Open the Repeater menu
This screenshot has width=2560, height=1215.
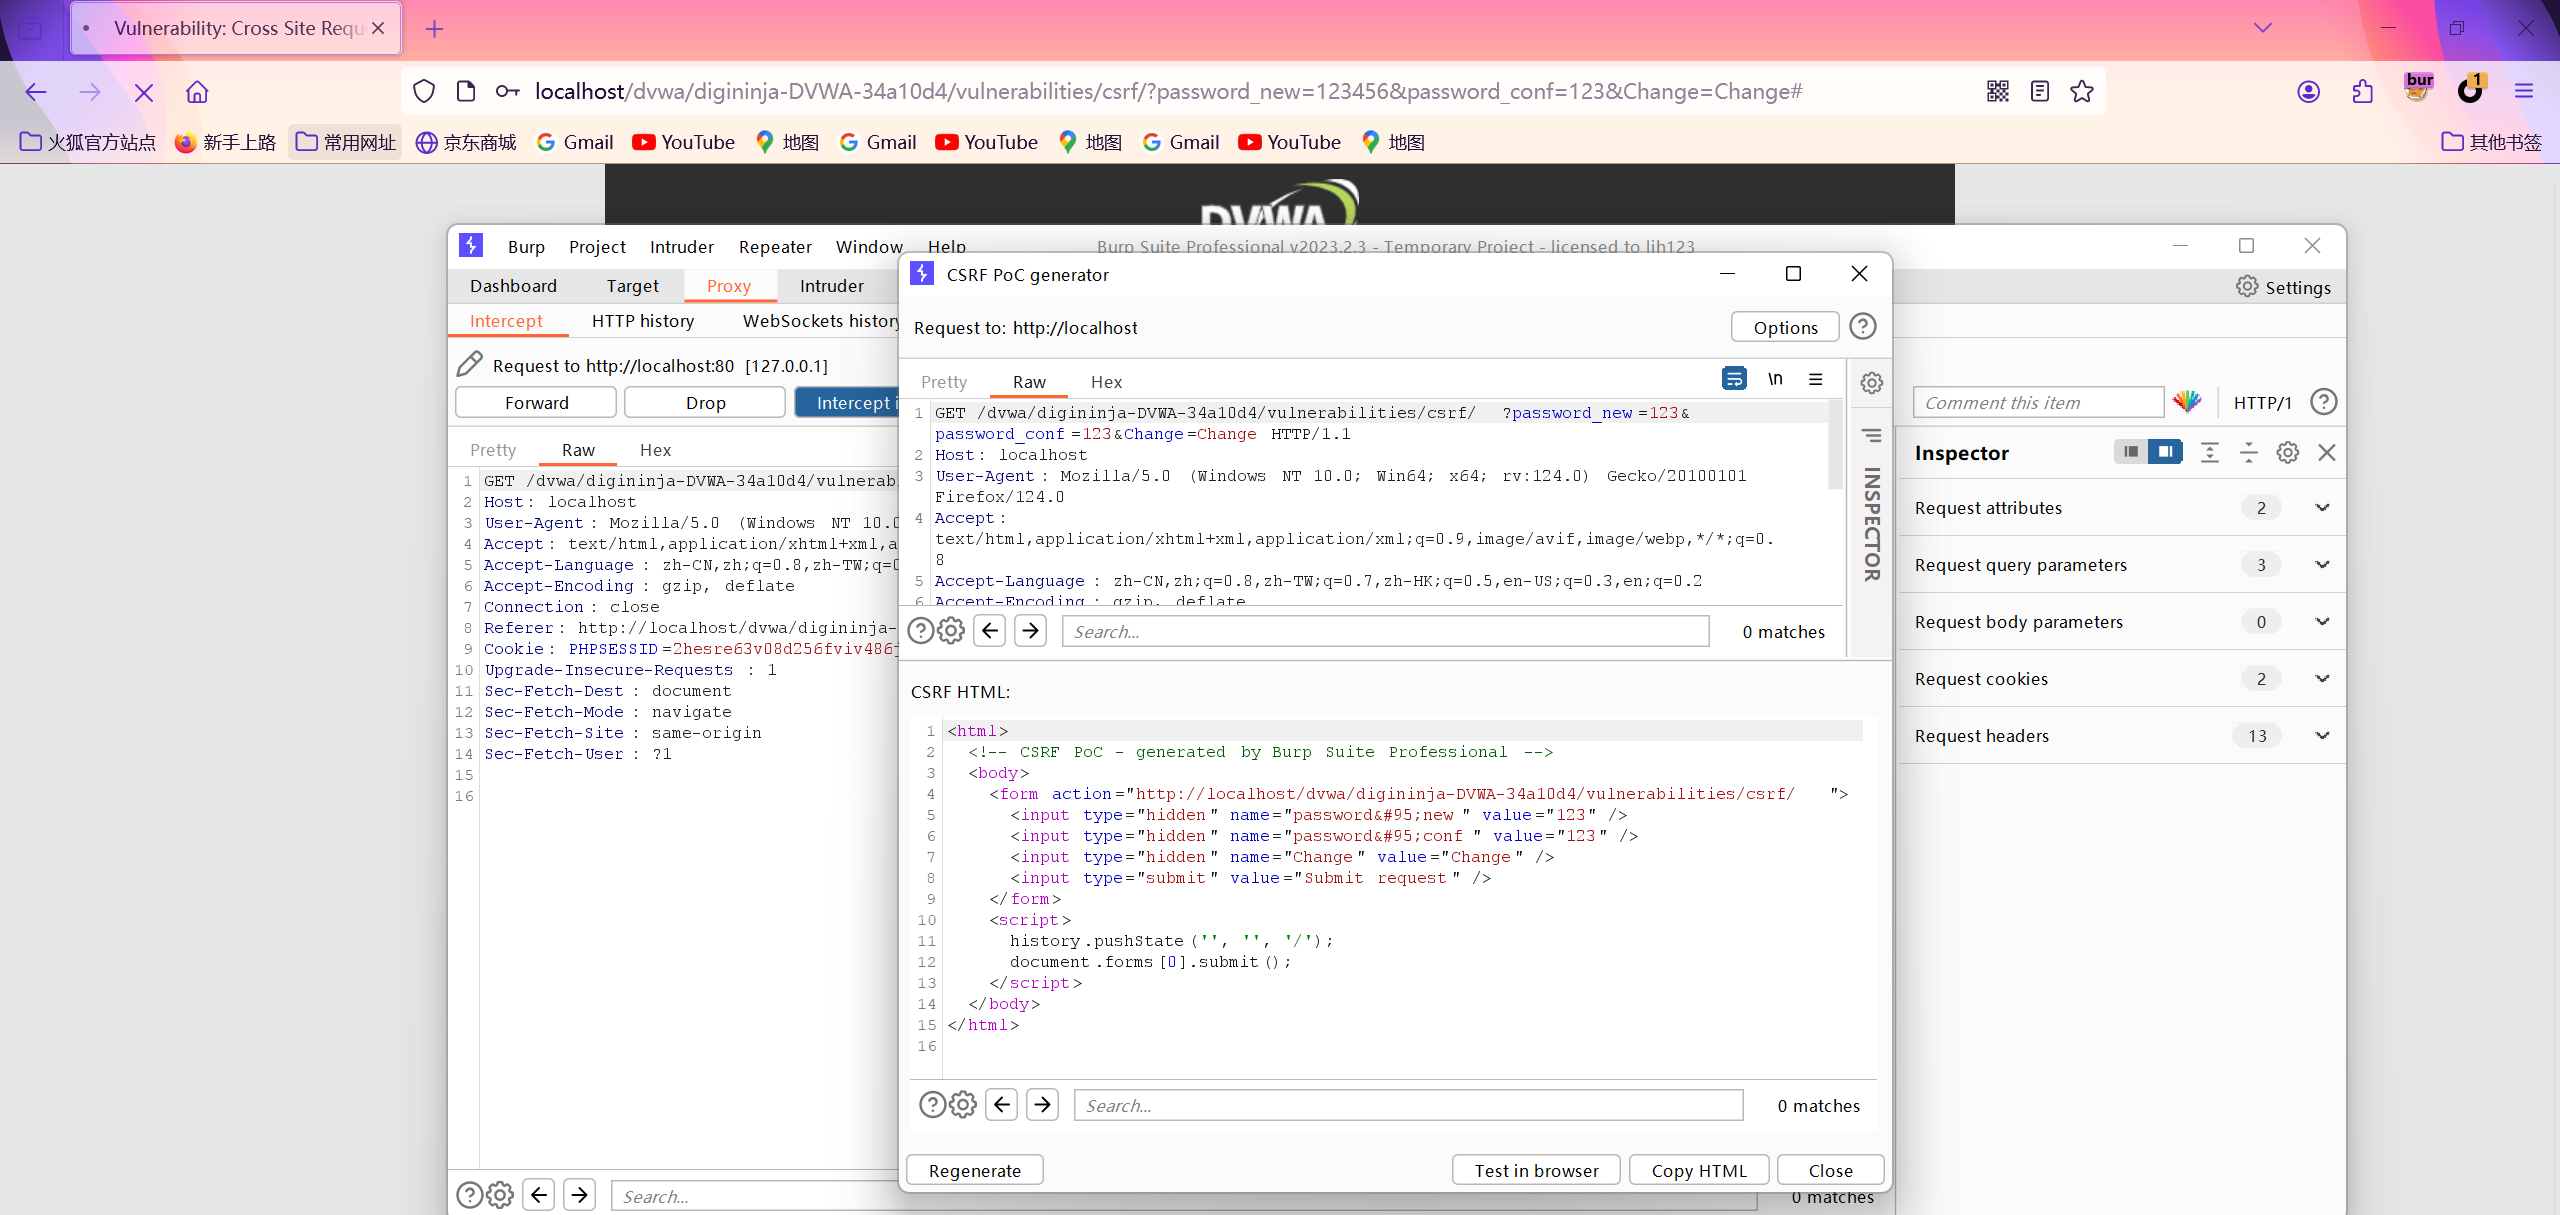pyautogui.click(x=775, y=246)
